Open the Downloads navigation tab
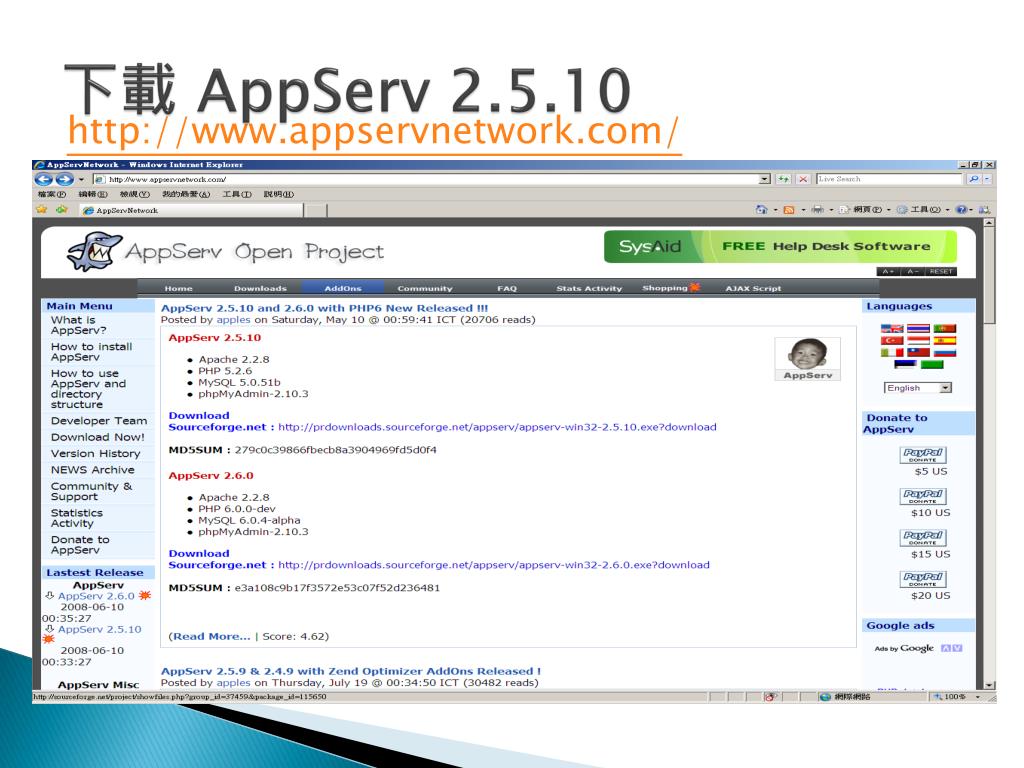The width and height of the screenshot is (1024, 768). (260, 288)
